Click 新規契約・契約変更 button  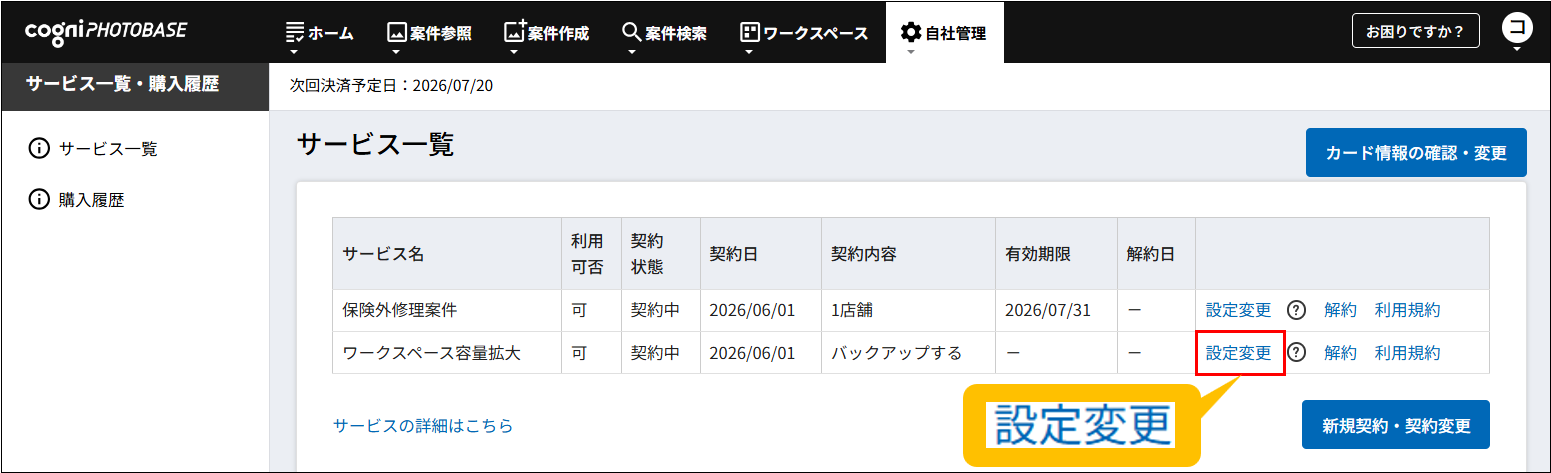tap(1395, 425)
